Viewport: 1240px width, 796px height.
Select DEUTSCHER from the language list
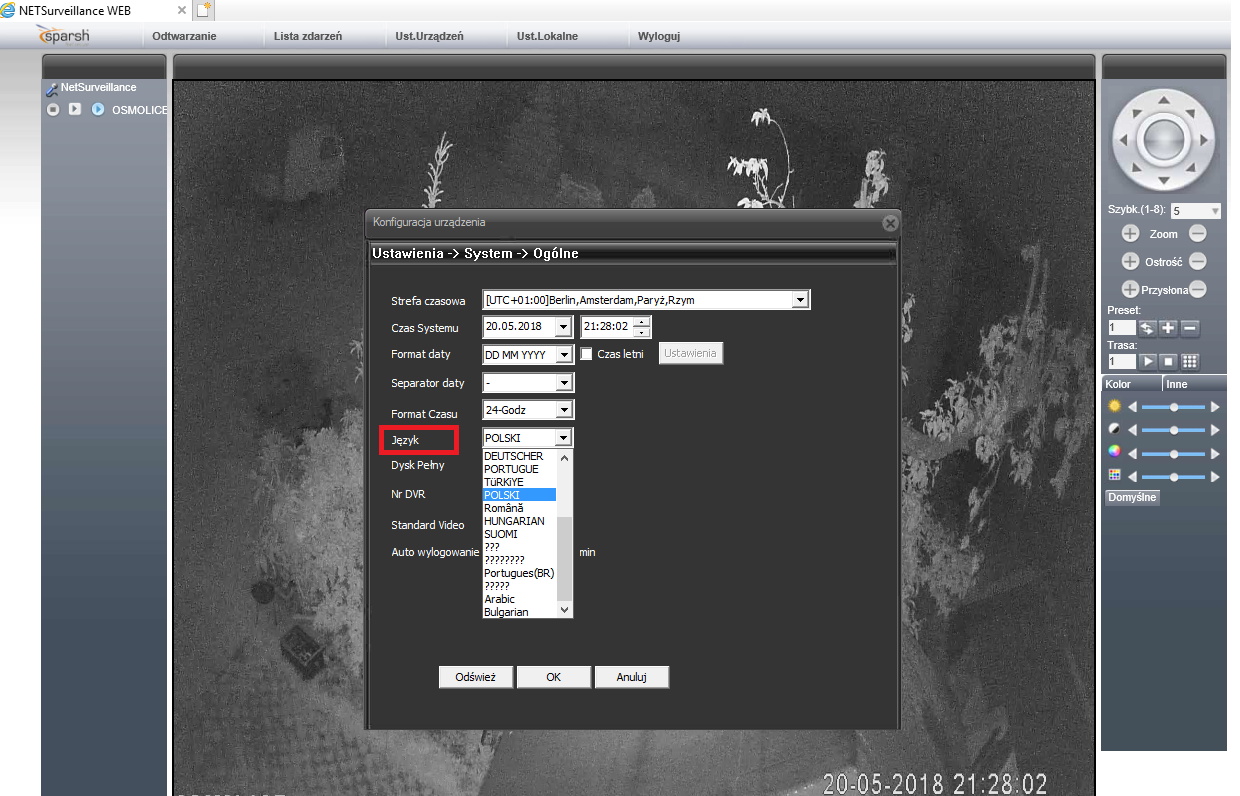pyautogui.click(x=514, y=456)
